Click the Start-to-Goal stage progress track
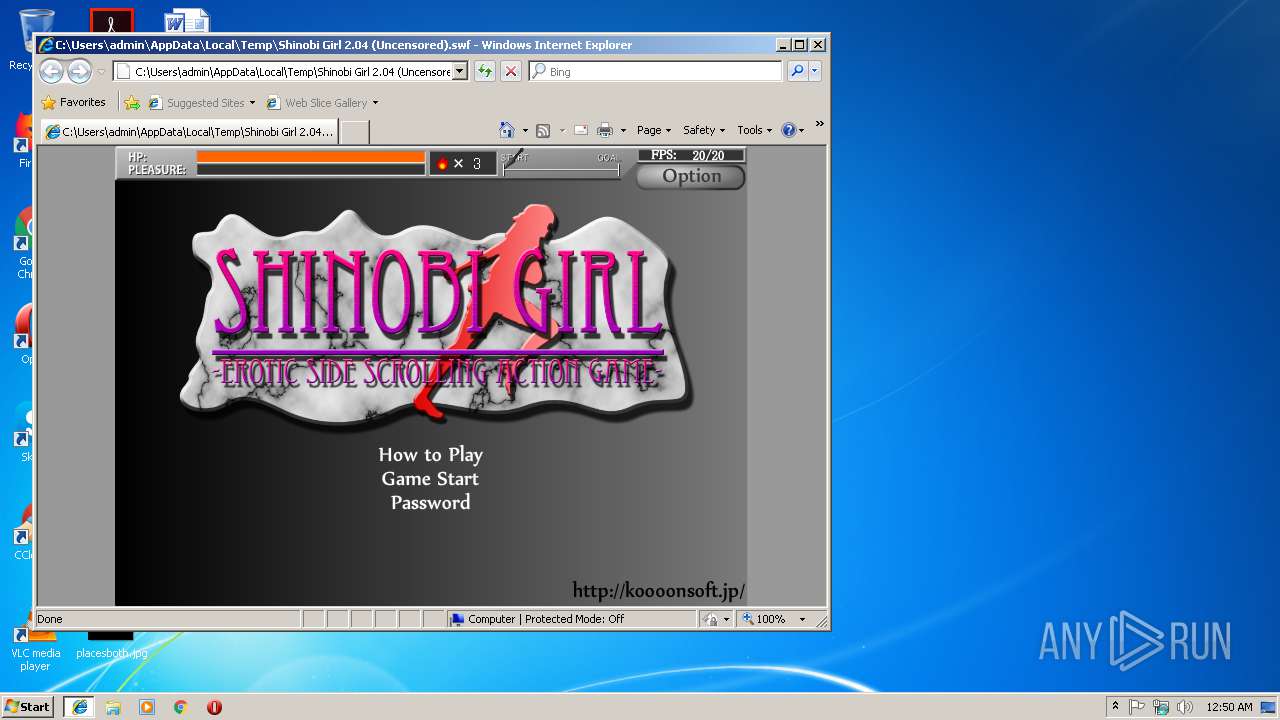1280x720 pixels. click(561, 170)
